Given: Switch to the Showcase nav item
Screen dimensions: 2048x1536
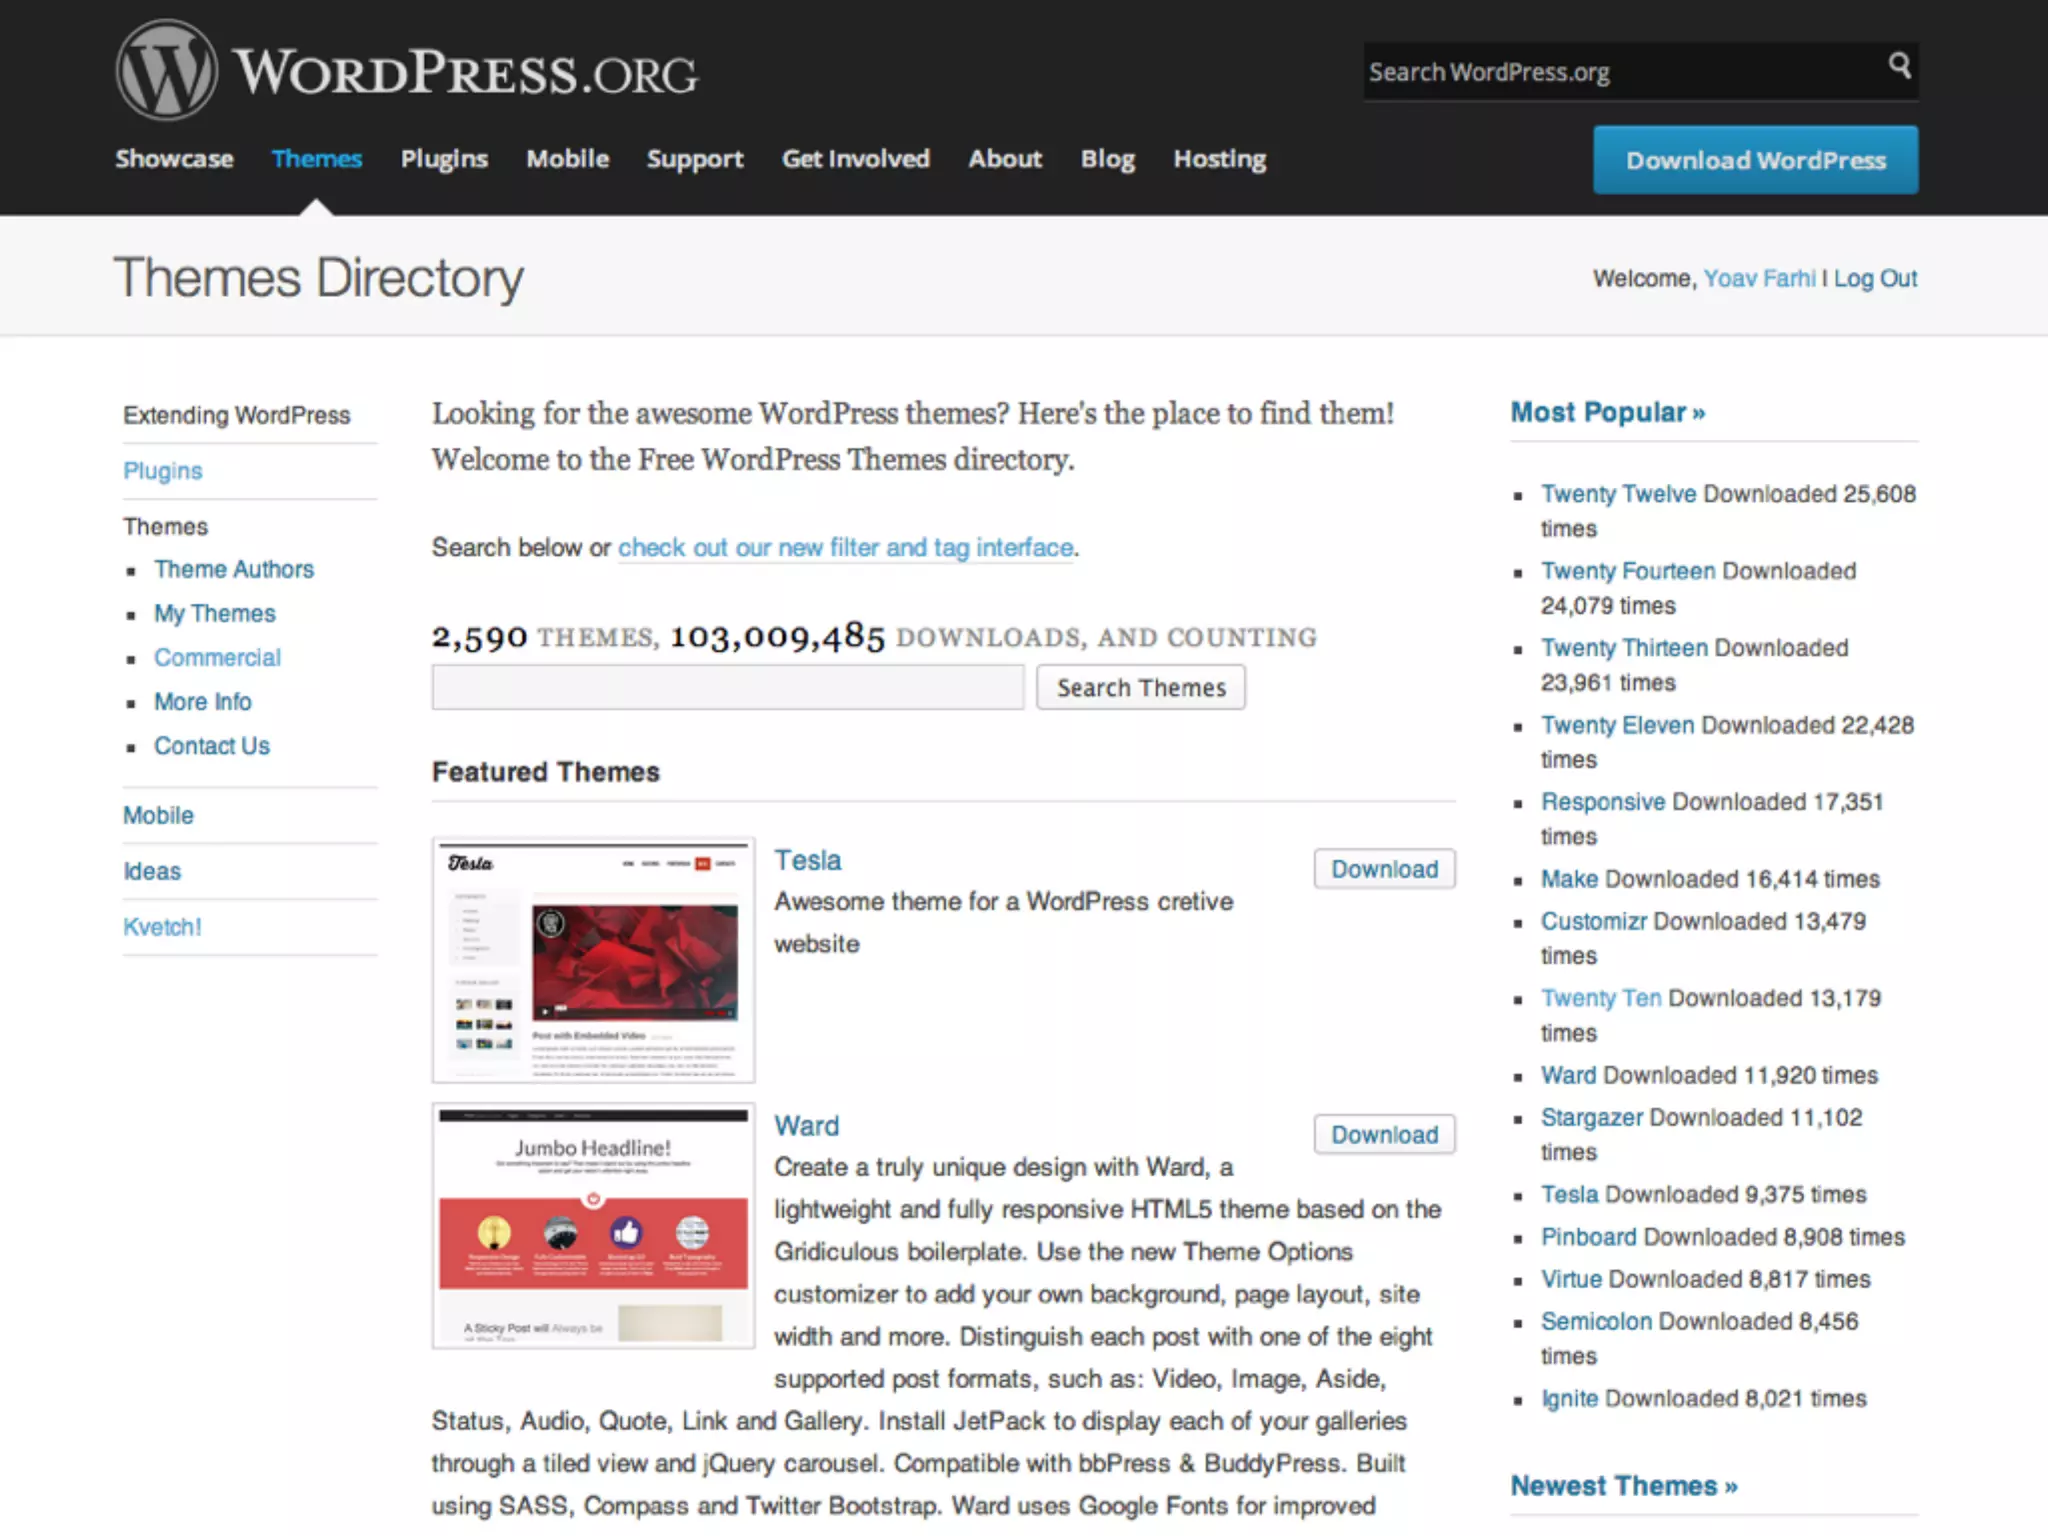Looking at the screenshot, I should click(x=174, y=159).
